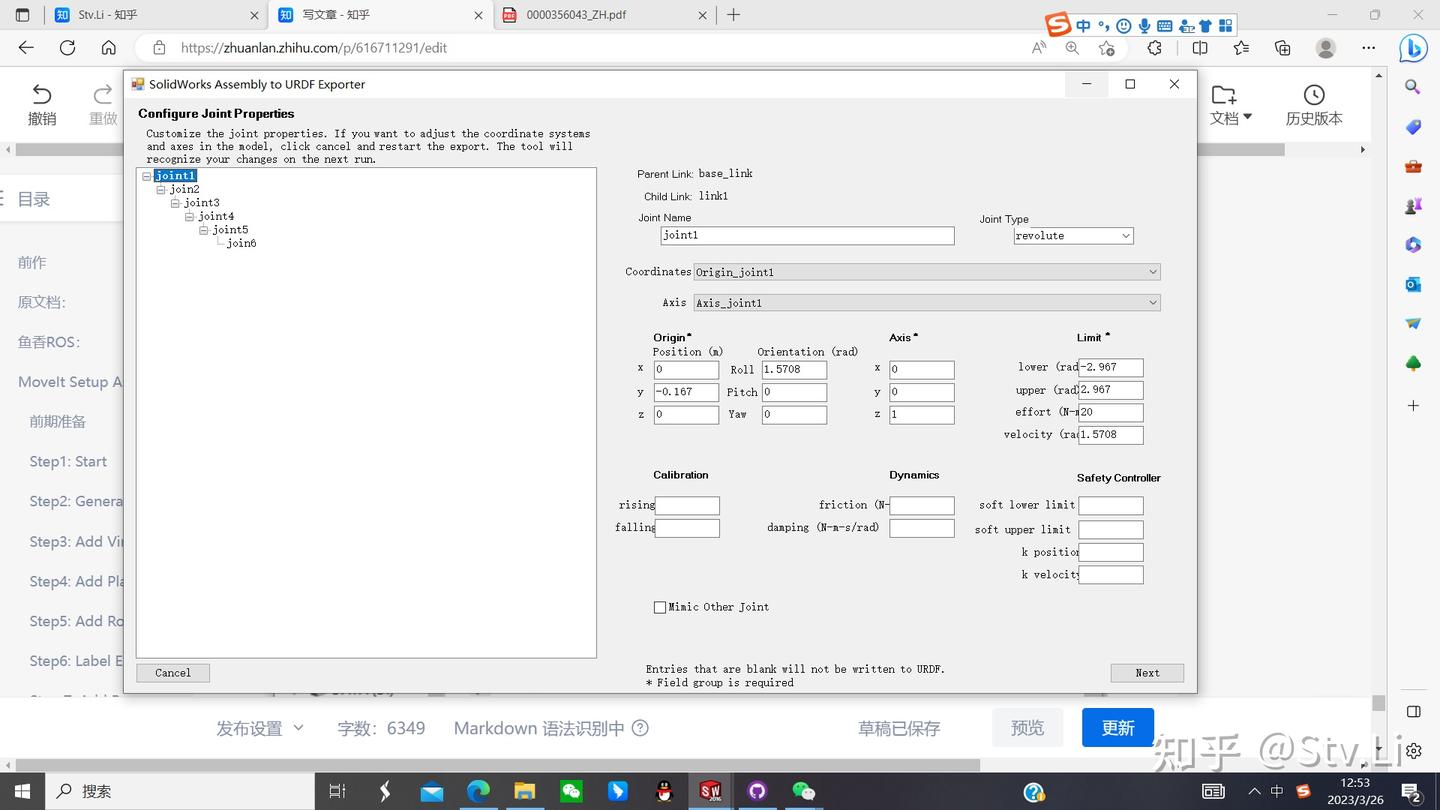Refresh the Zhihu page
The width and height of the screenshot is (1440, 810).
(67, 48)
